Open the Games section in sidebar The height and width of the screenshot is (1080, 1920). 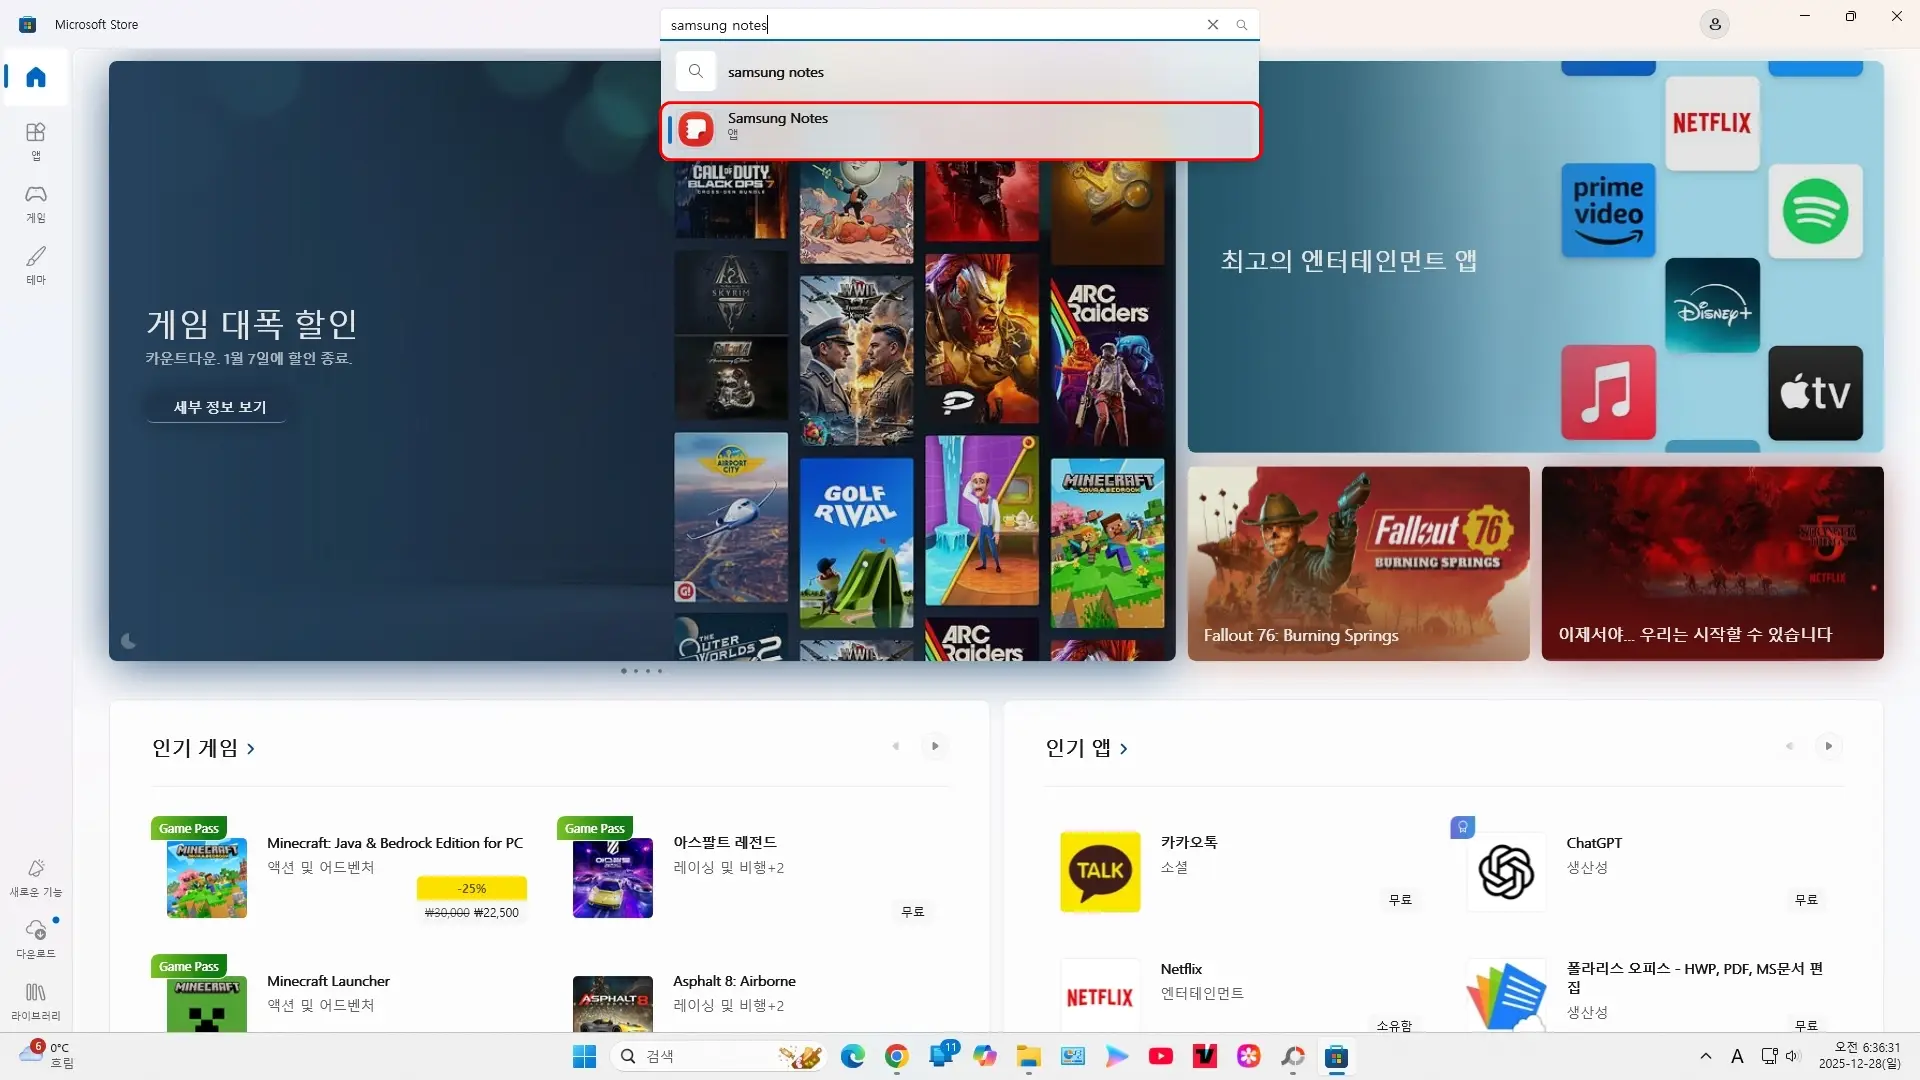tap(36, 202)
